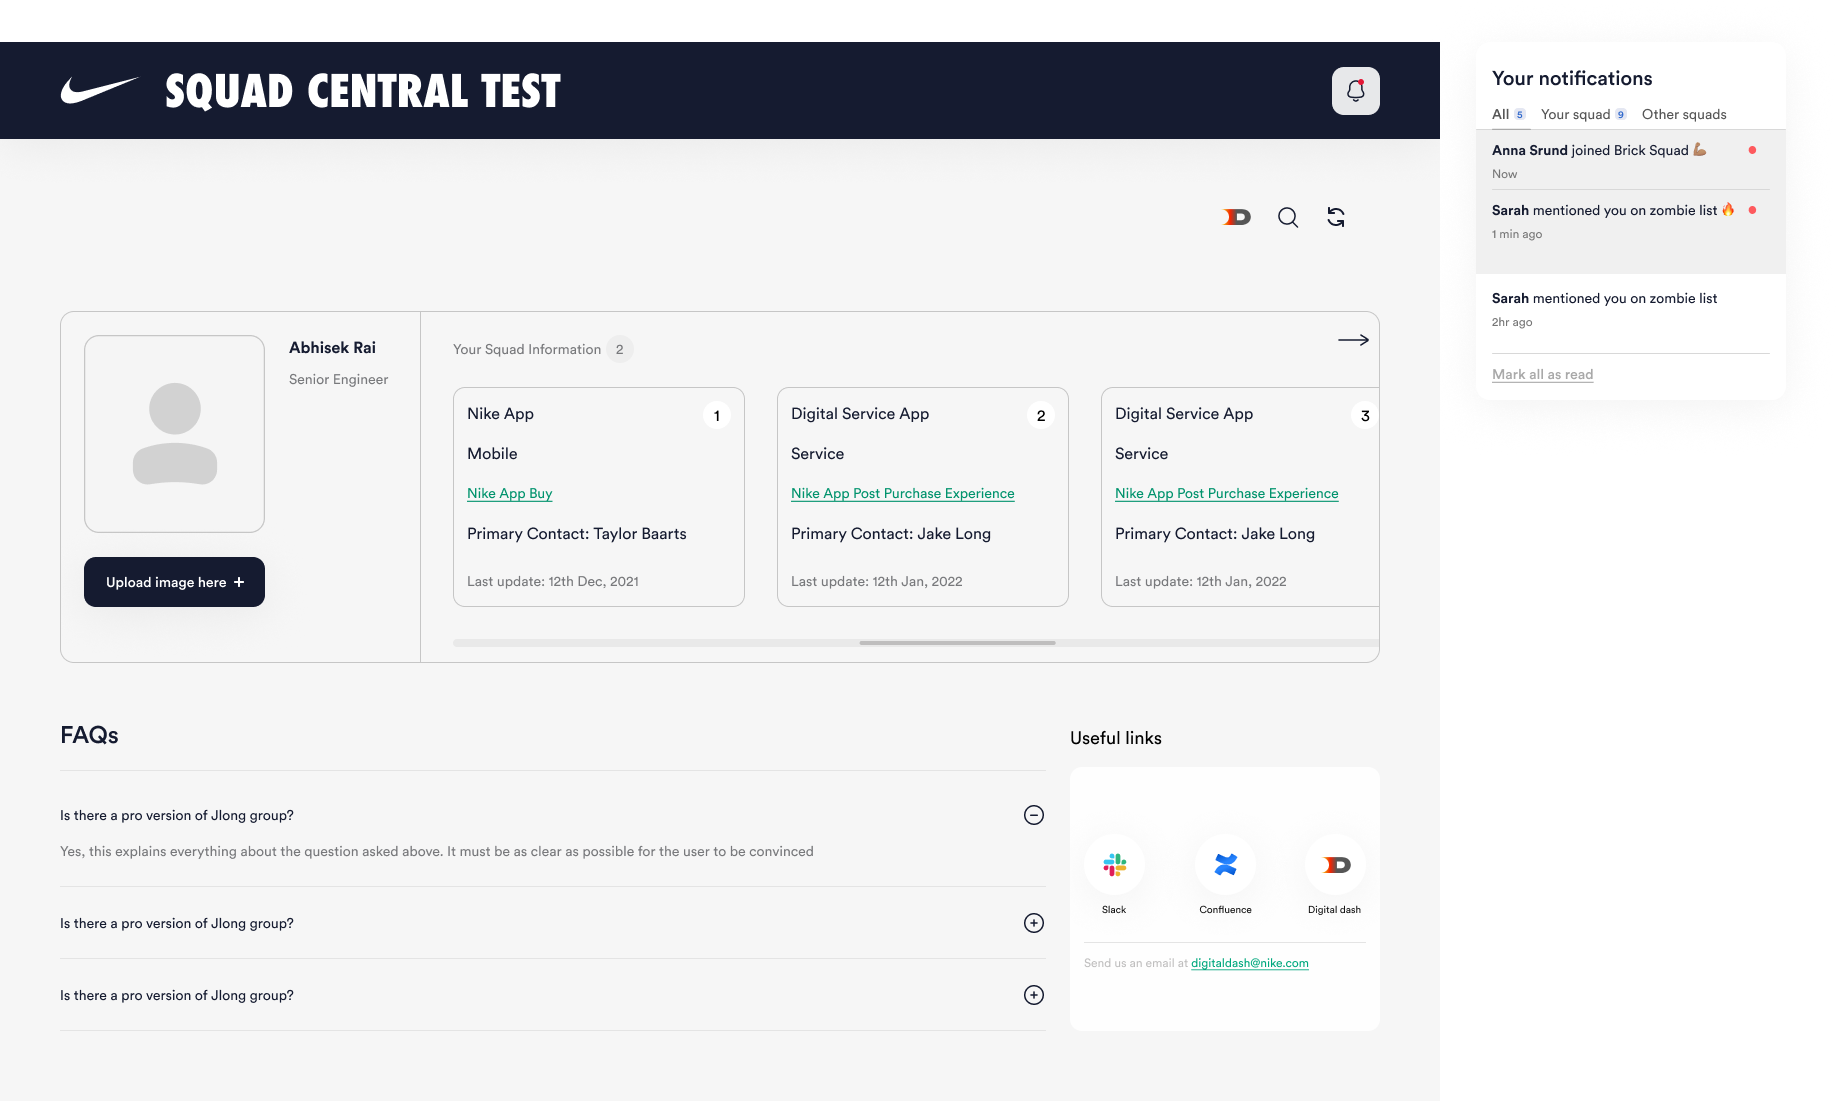Click the Squad Information count badge
The width and height of the screenshot is (1836, 1101).
(x=620, y=349)
